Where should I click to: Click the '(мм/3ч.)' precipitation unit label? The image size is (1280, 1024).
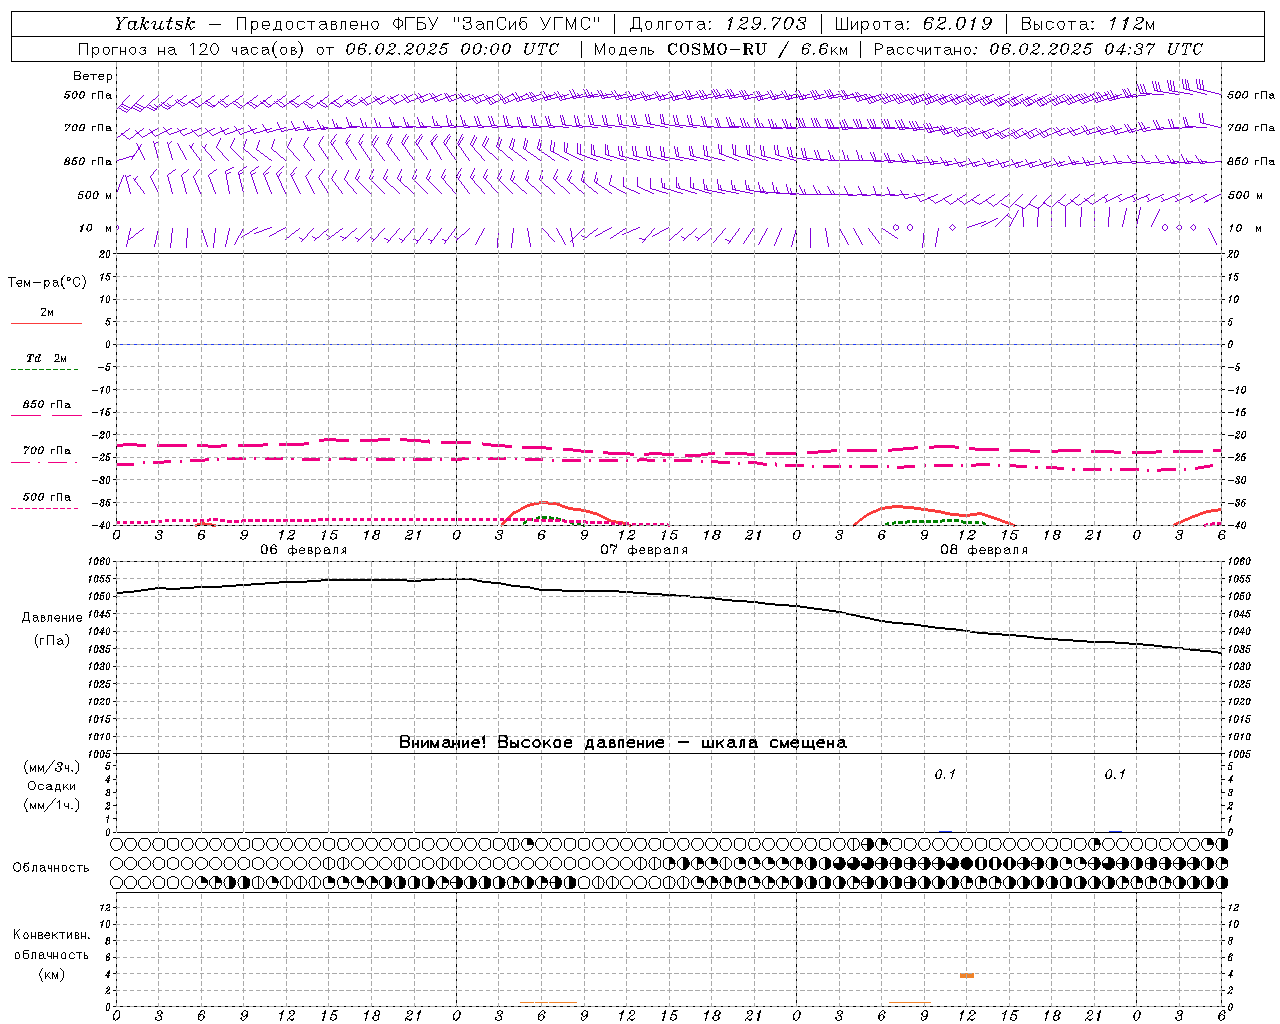tap(51, 767)
